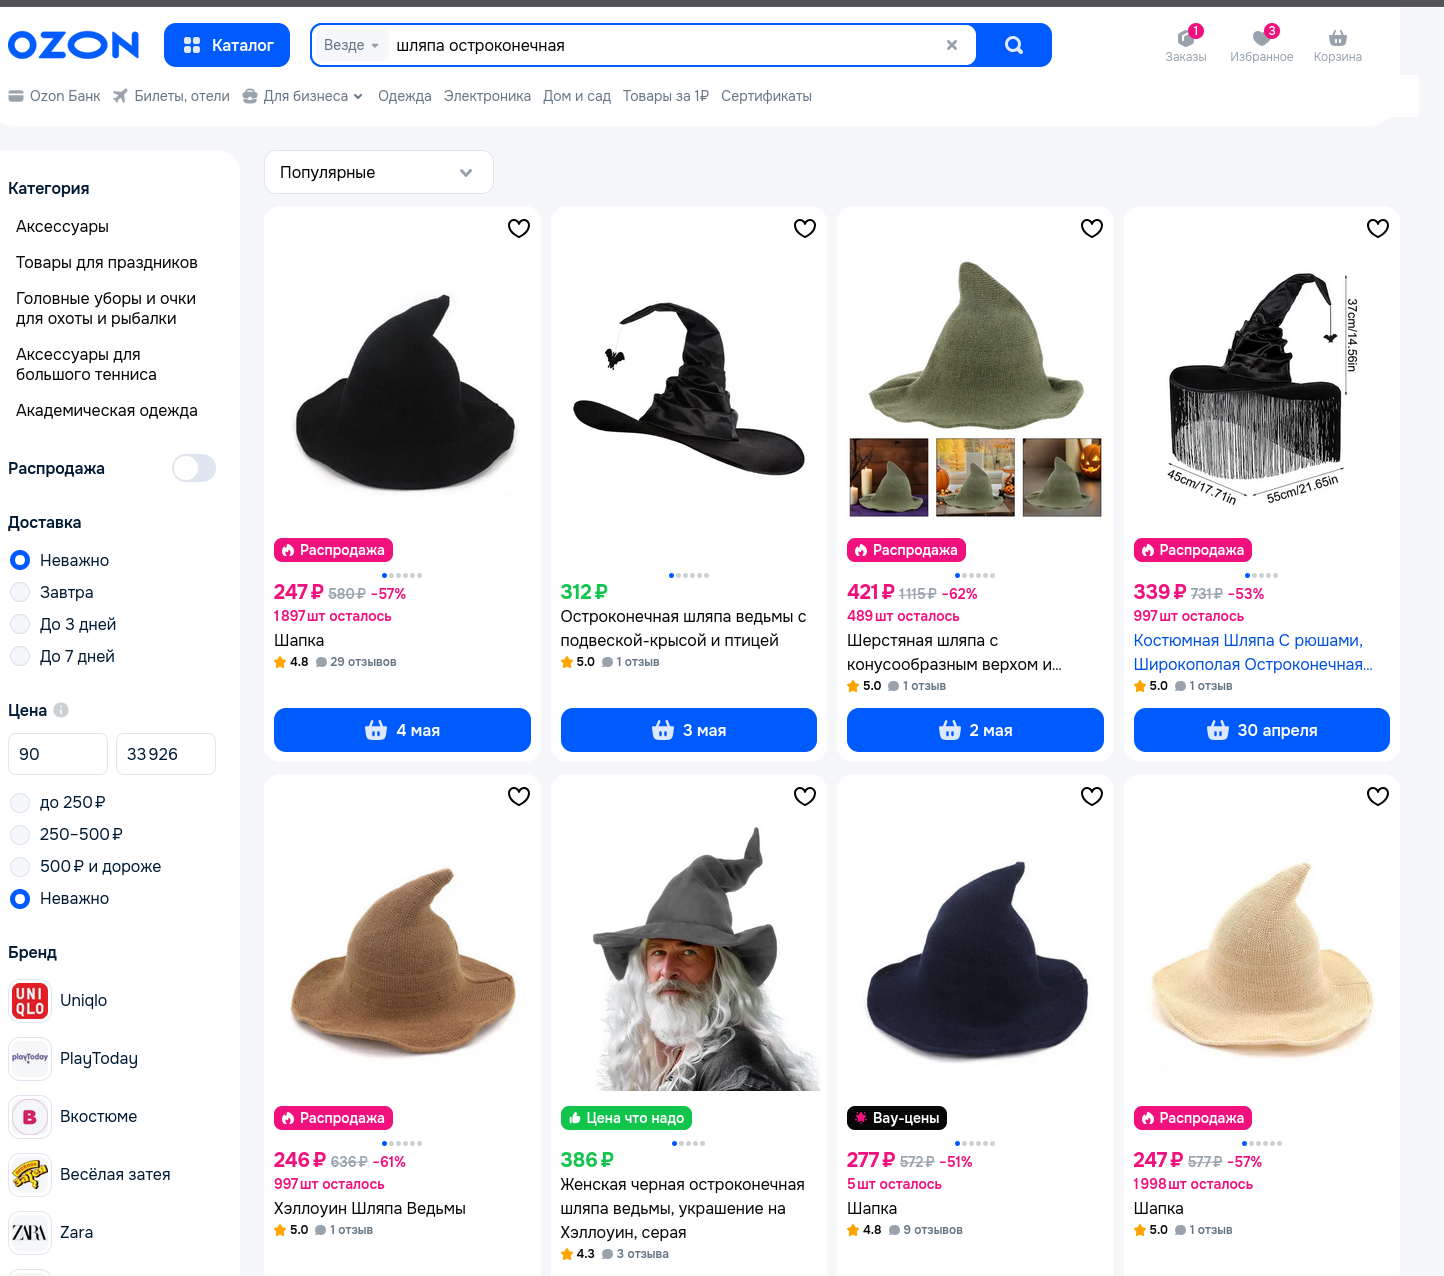Open the Везде search scope dropdown

(x=351, y=45)
